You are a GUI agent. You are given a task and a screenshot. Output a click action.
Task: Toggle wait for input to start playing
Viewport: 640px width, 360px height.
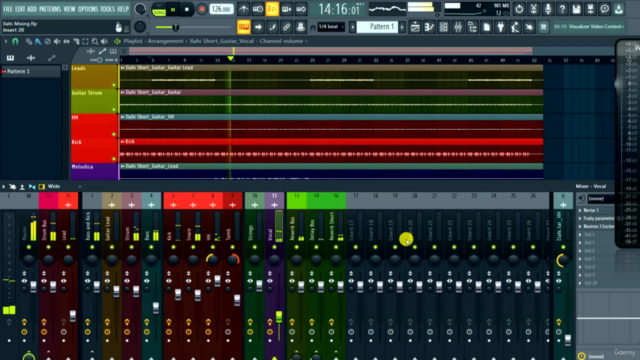(x=258, y=9)
